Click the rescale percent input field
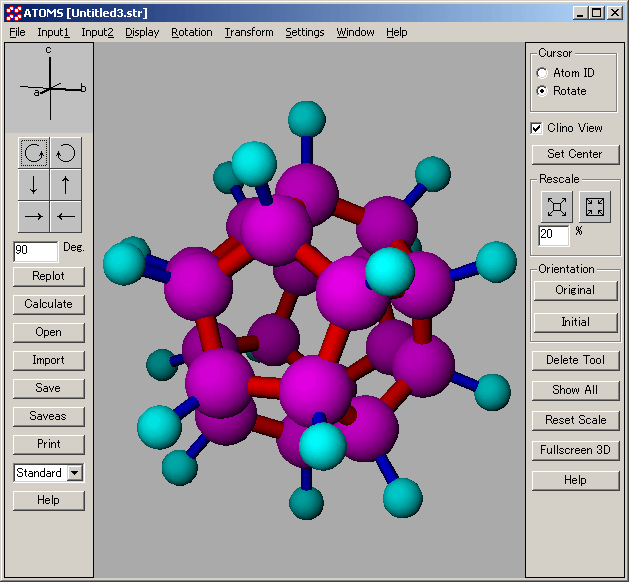Image resolution: width=629 pixels, height=582 pixels. pyautogui.click(x=553, y=236)
